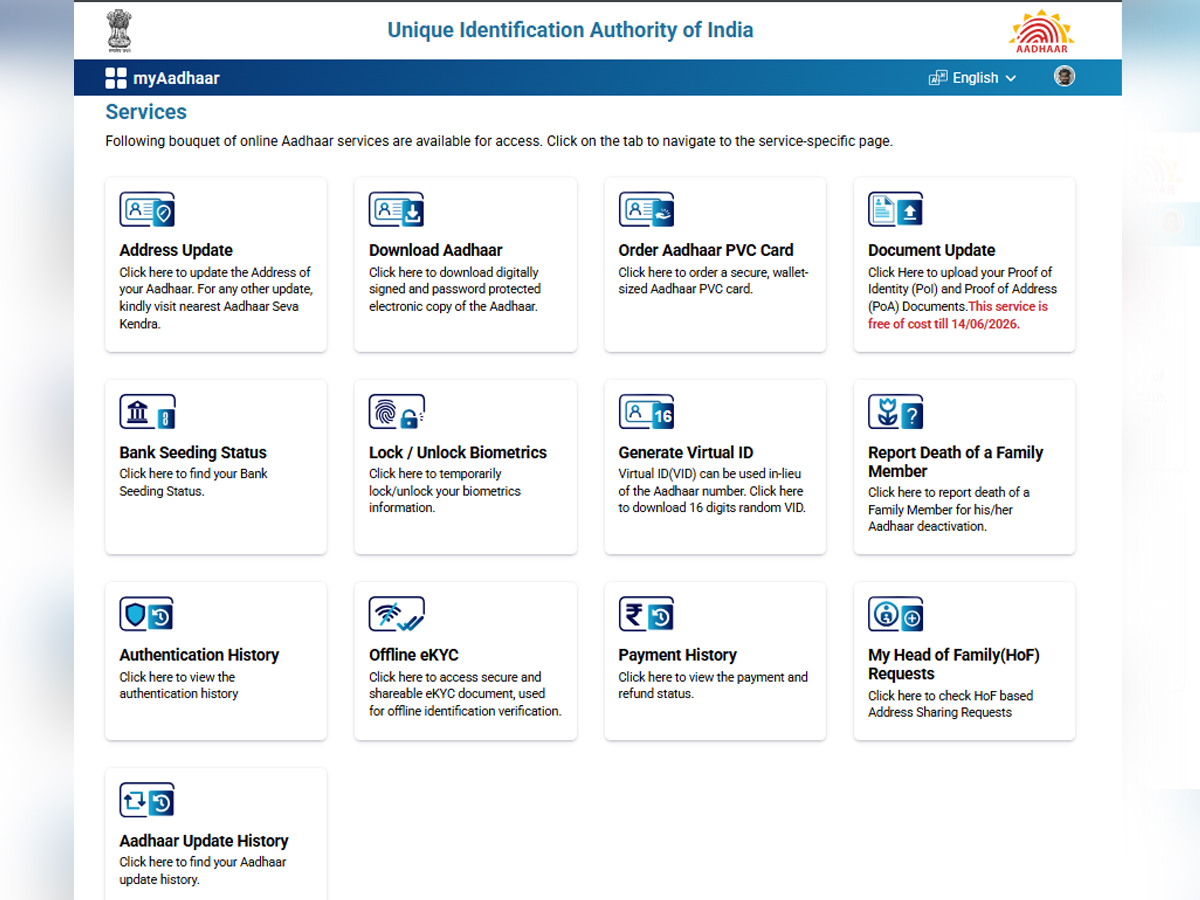This screenshot has height=900, width=1200.
Task: Open the Payment History service link
Action: coord(677,655)
